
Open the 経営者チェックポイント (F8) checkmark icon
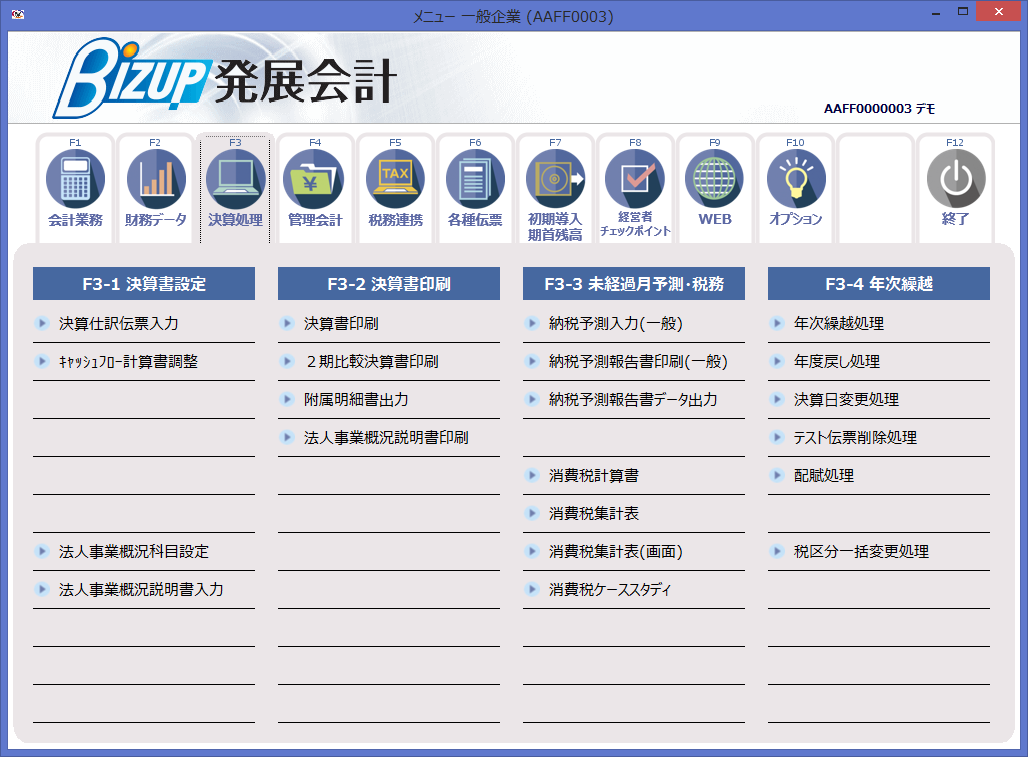pos(636,180)
